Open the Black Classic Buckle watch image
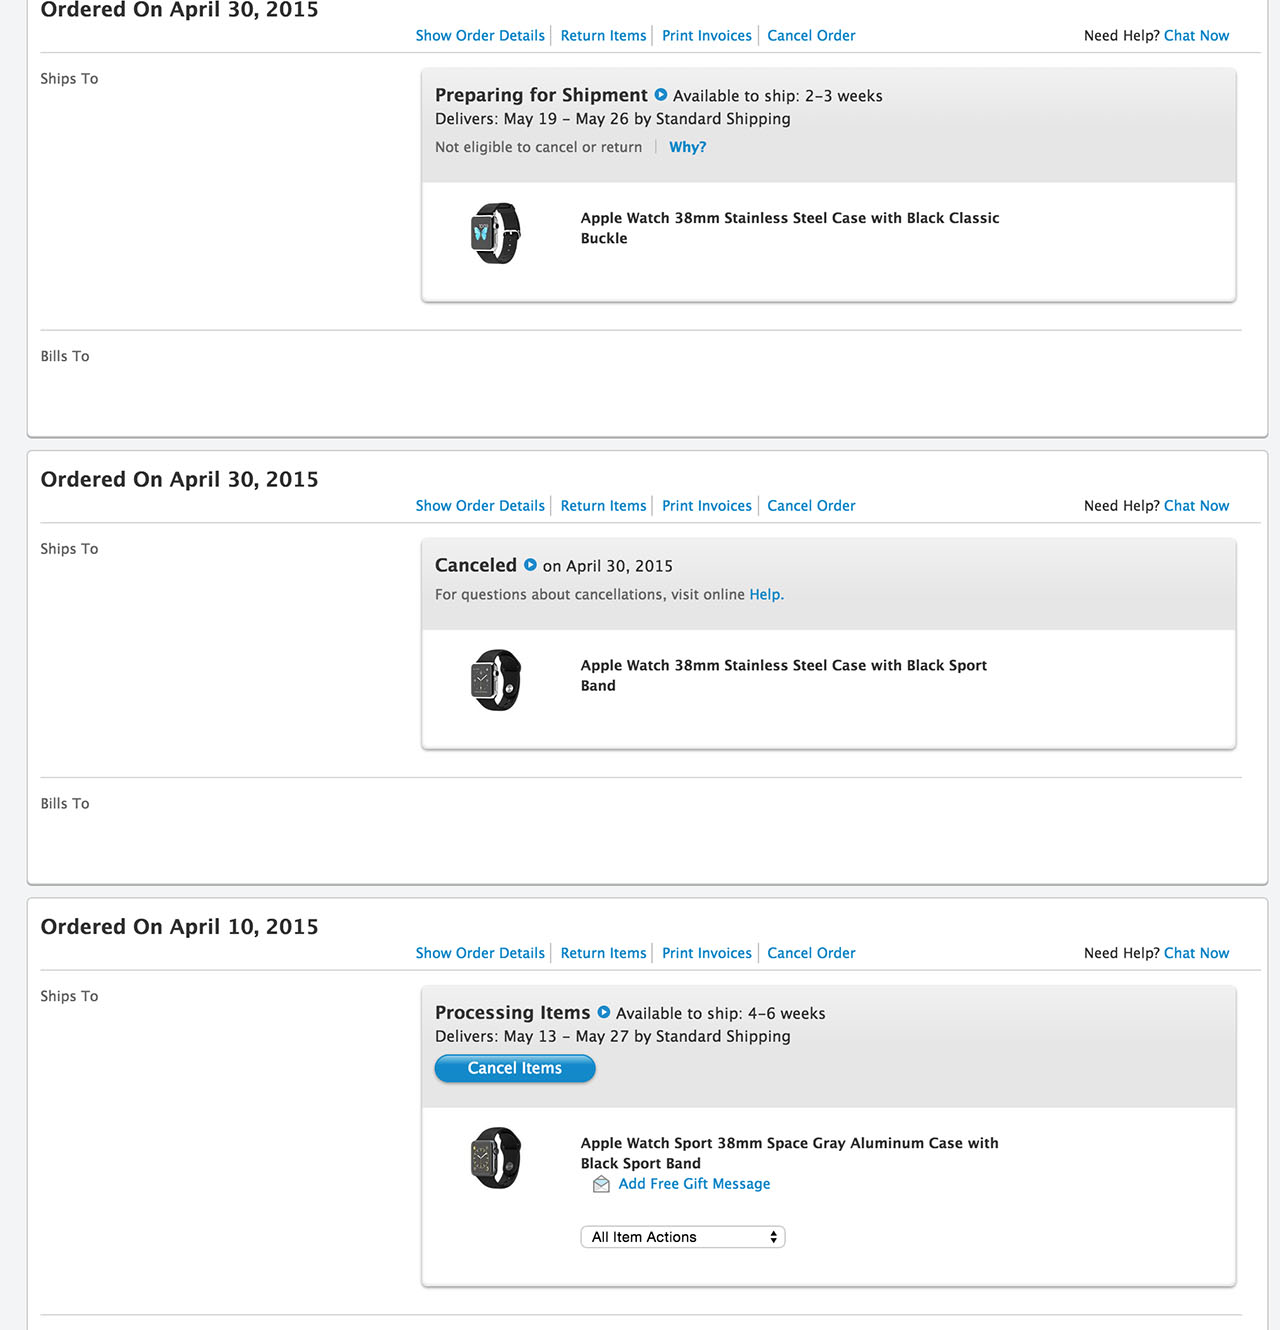 pyautogui.click(x=496, y=233)
